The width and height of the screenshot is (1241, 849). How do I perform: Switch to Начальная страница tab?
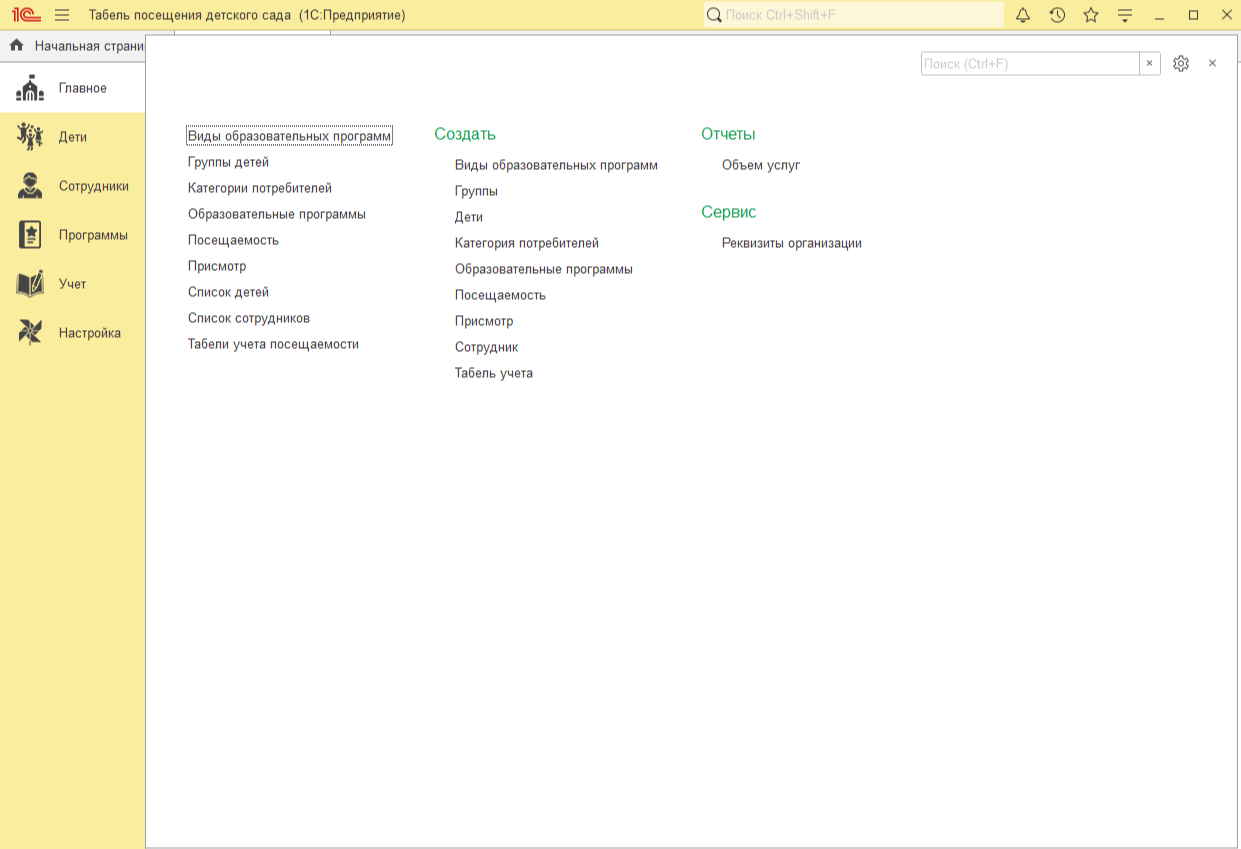pyautogui.click(x=80, y=46)
